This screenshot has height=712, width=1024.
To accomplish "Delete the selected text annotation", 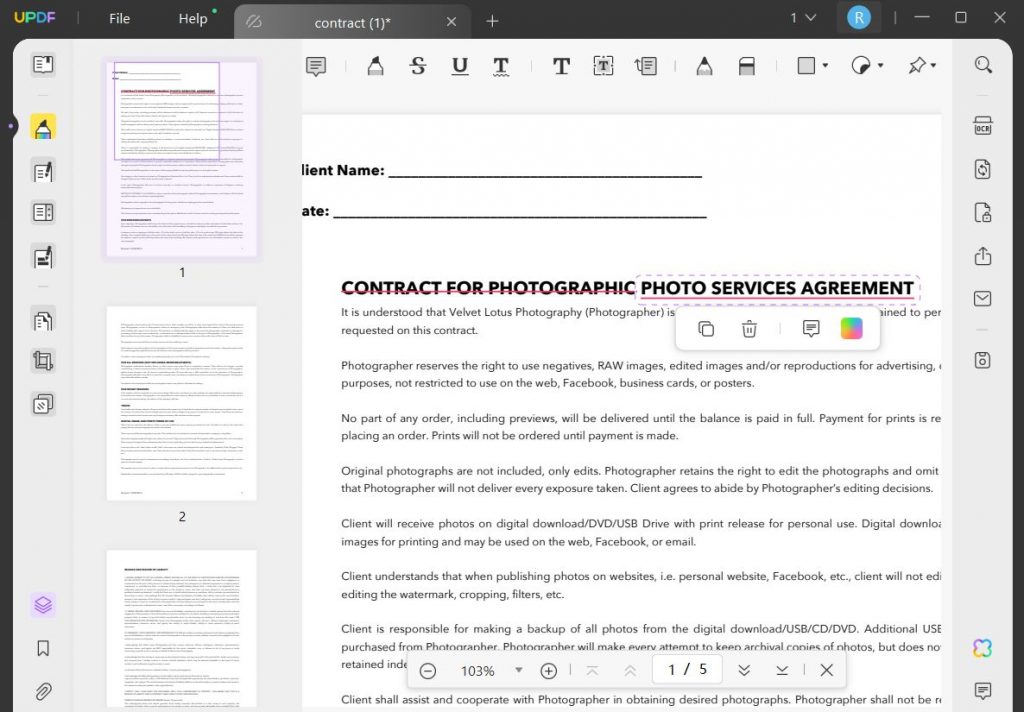I will click(749, 329).
